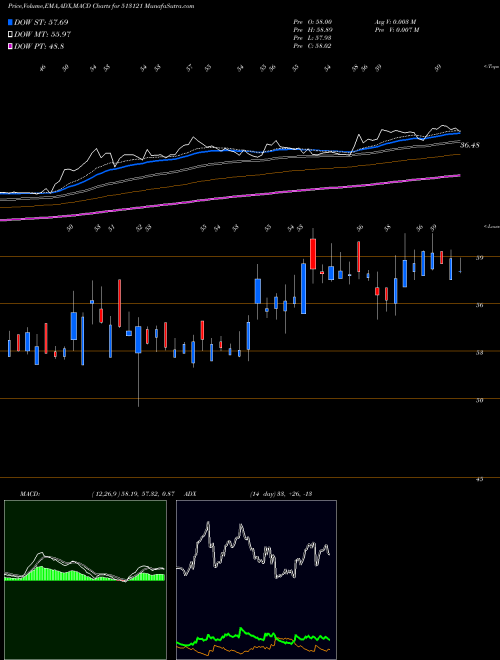This screenshot has width=500, height=660.
Task: Click the MACD panel title
Action: 30,494
